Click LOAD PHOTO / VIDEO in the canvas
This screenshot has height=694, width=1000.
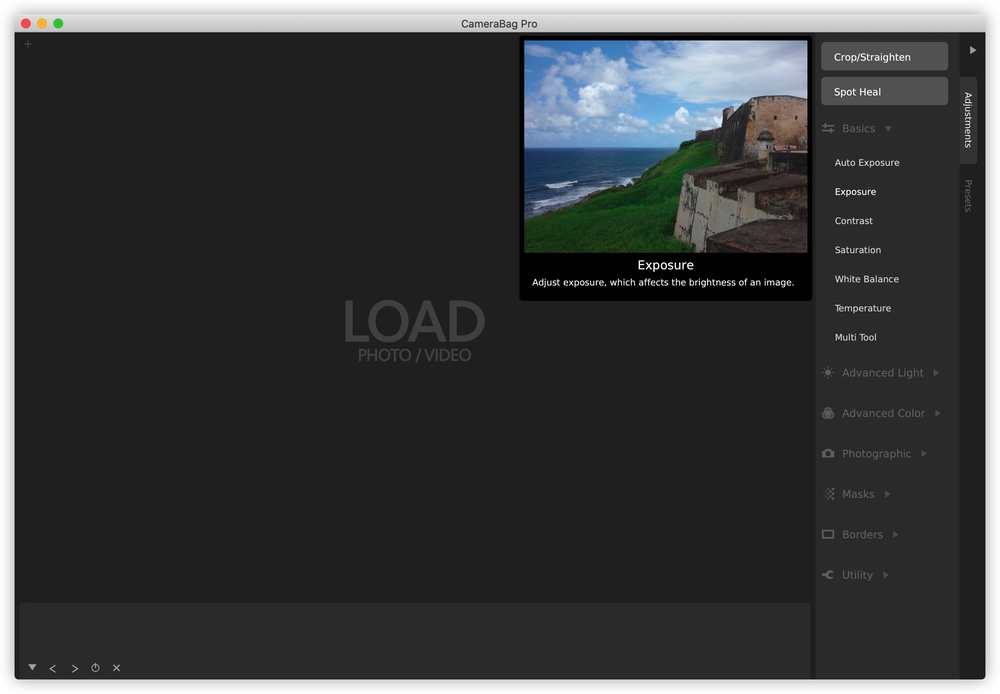pyautogui.click(x=414, y=331)
